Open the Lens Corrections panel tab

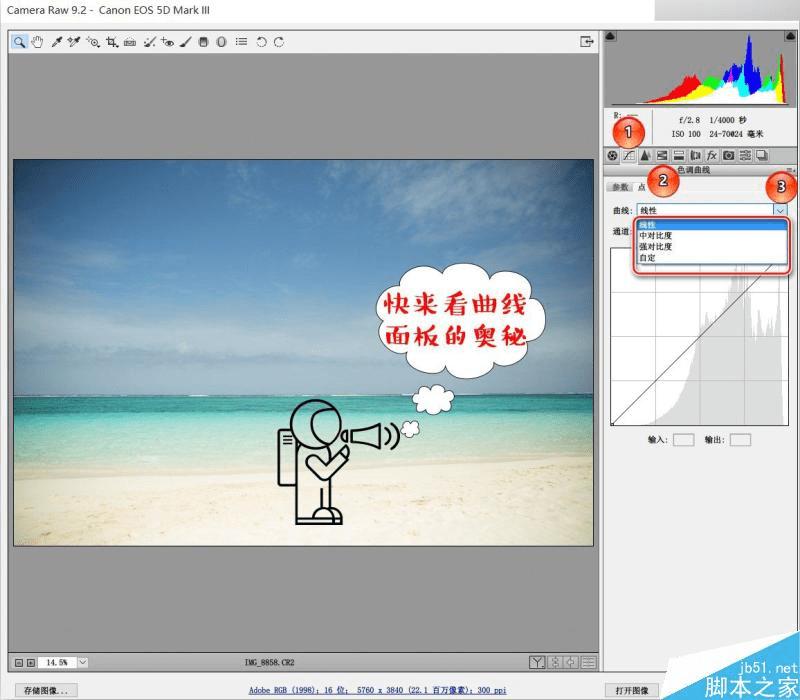click(x=695, y=156)
